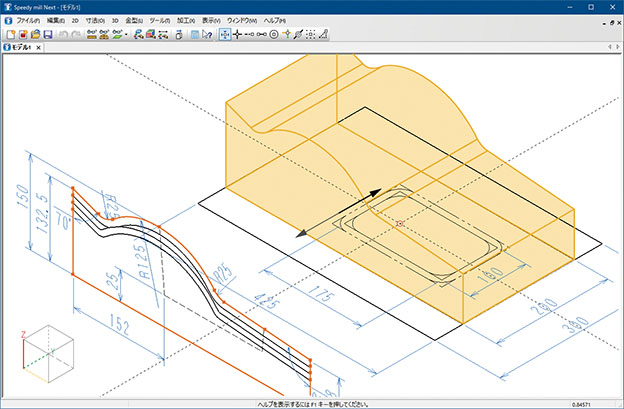Click the context help pointer icon

[208, 33]
